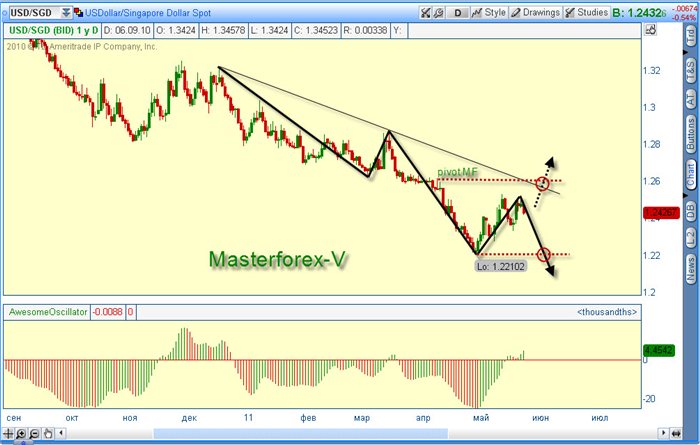Viewport: 700px width, 445px height.
Task: Open the symbol dropdown arrow
Action: (66, 12)
